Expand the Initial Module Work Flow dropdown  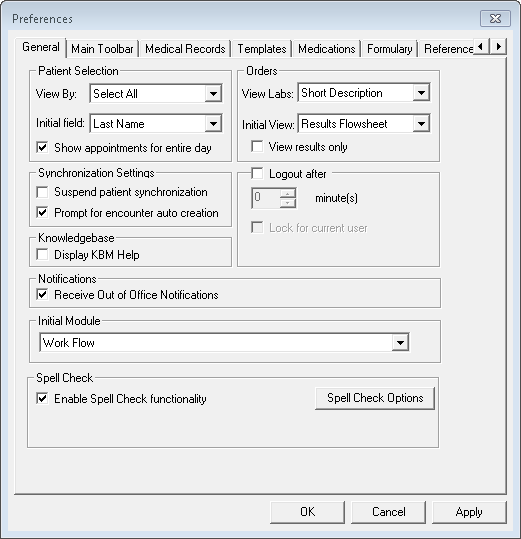pyautogui.click(x=400, y=343)
